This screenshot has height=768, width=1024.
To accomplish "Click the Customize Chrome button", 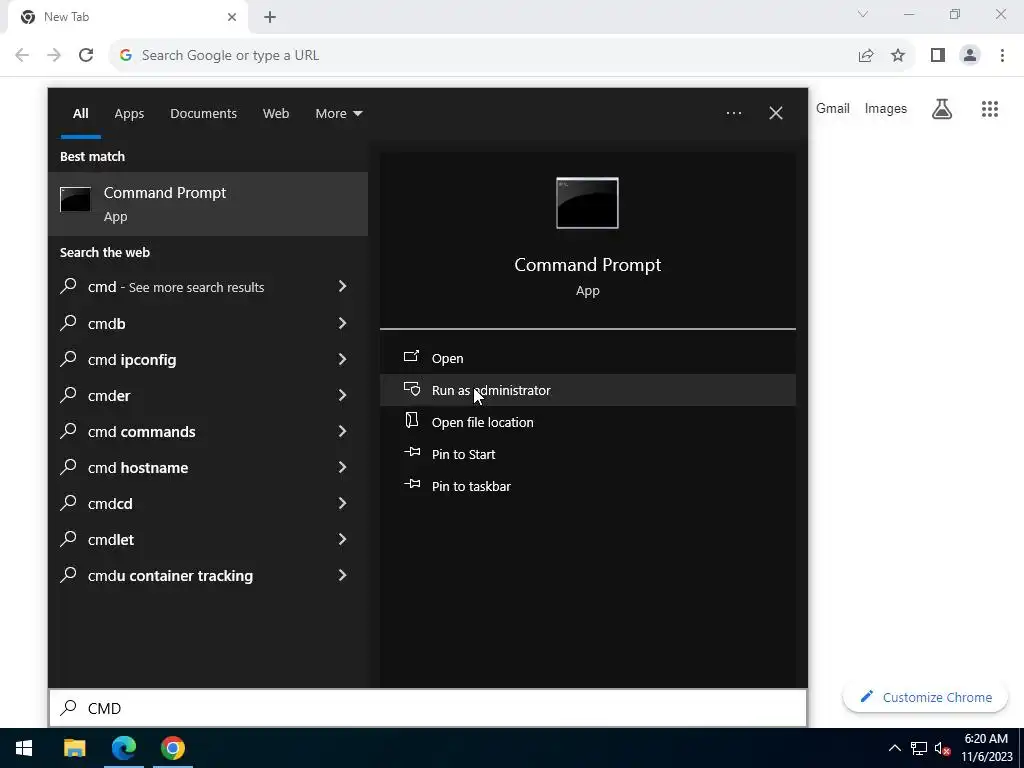I will pos(926,697).
